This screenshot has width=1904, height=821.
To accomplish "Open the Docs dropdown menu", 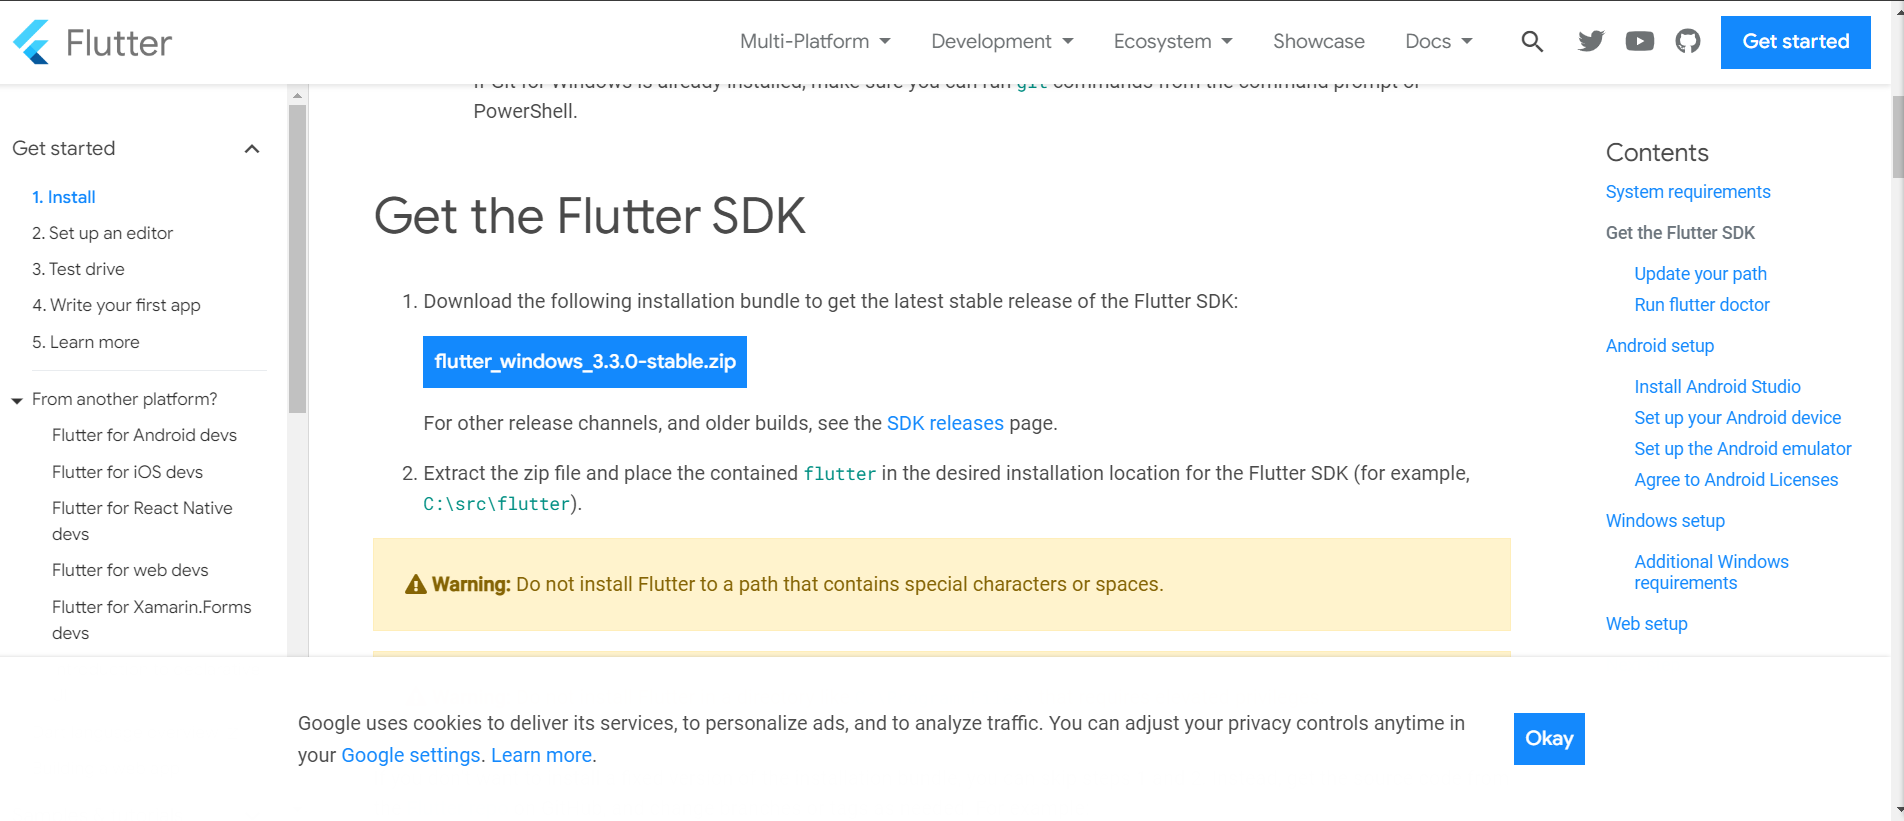I will click(1439, 41).
